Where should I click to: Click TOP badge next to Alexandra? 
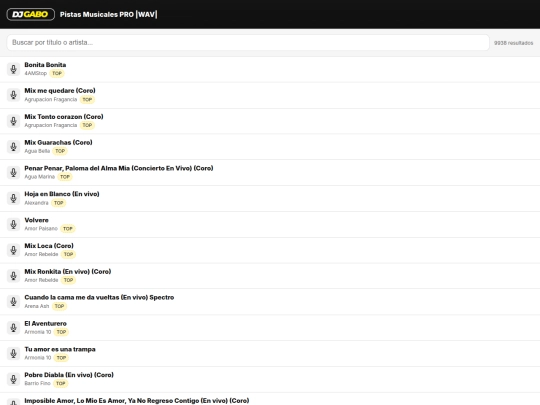59,203
